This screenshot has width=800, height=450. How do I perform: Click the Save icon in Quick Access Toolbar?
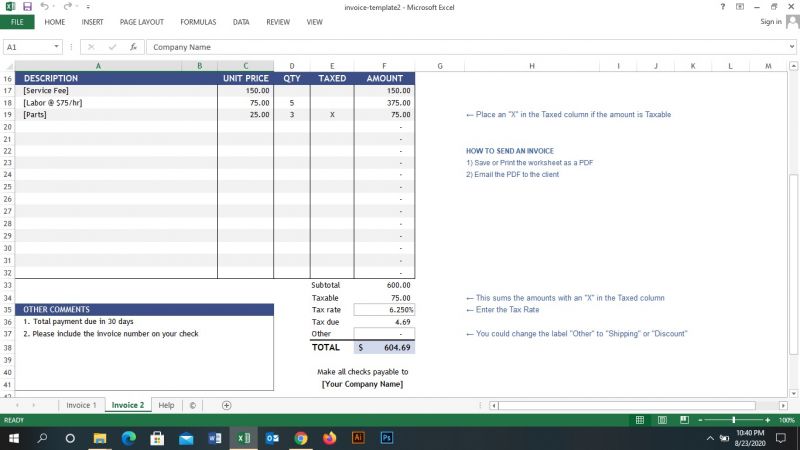27,7
